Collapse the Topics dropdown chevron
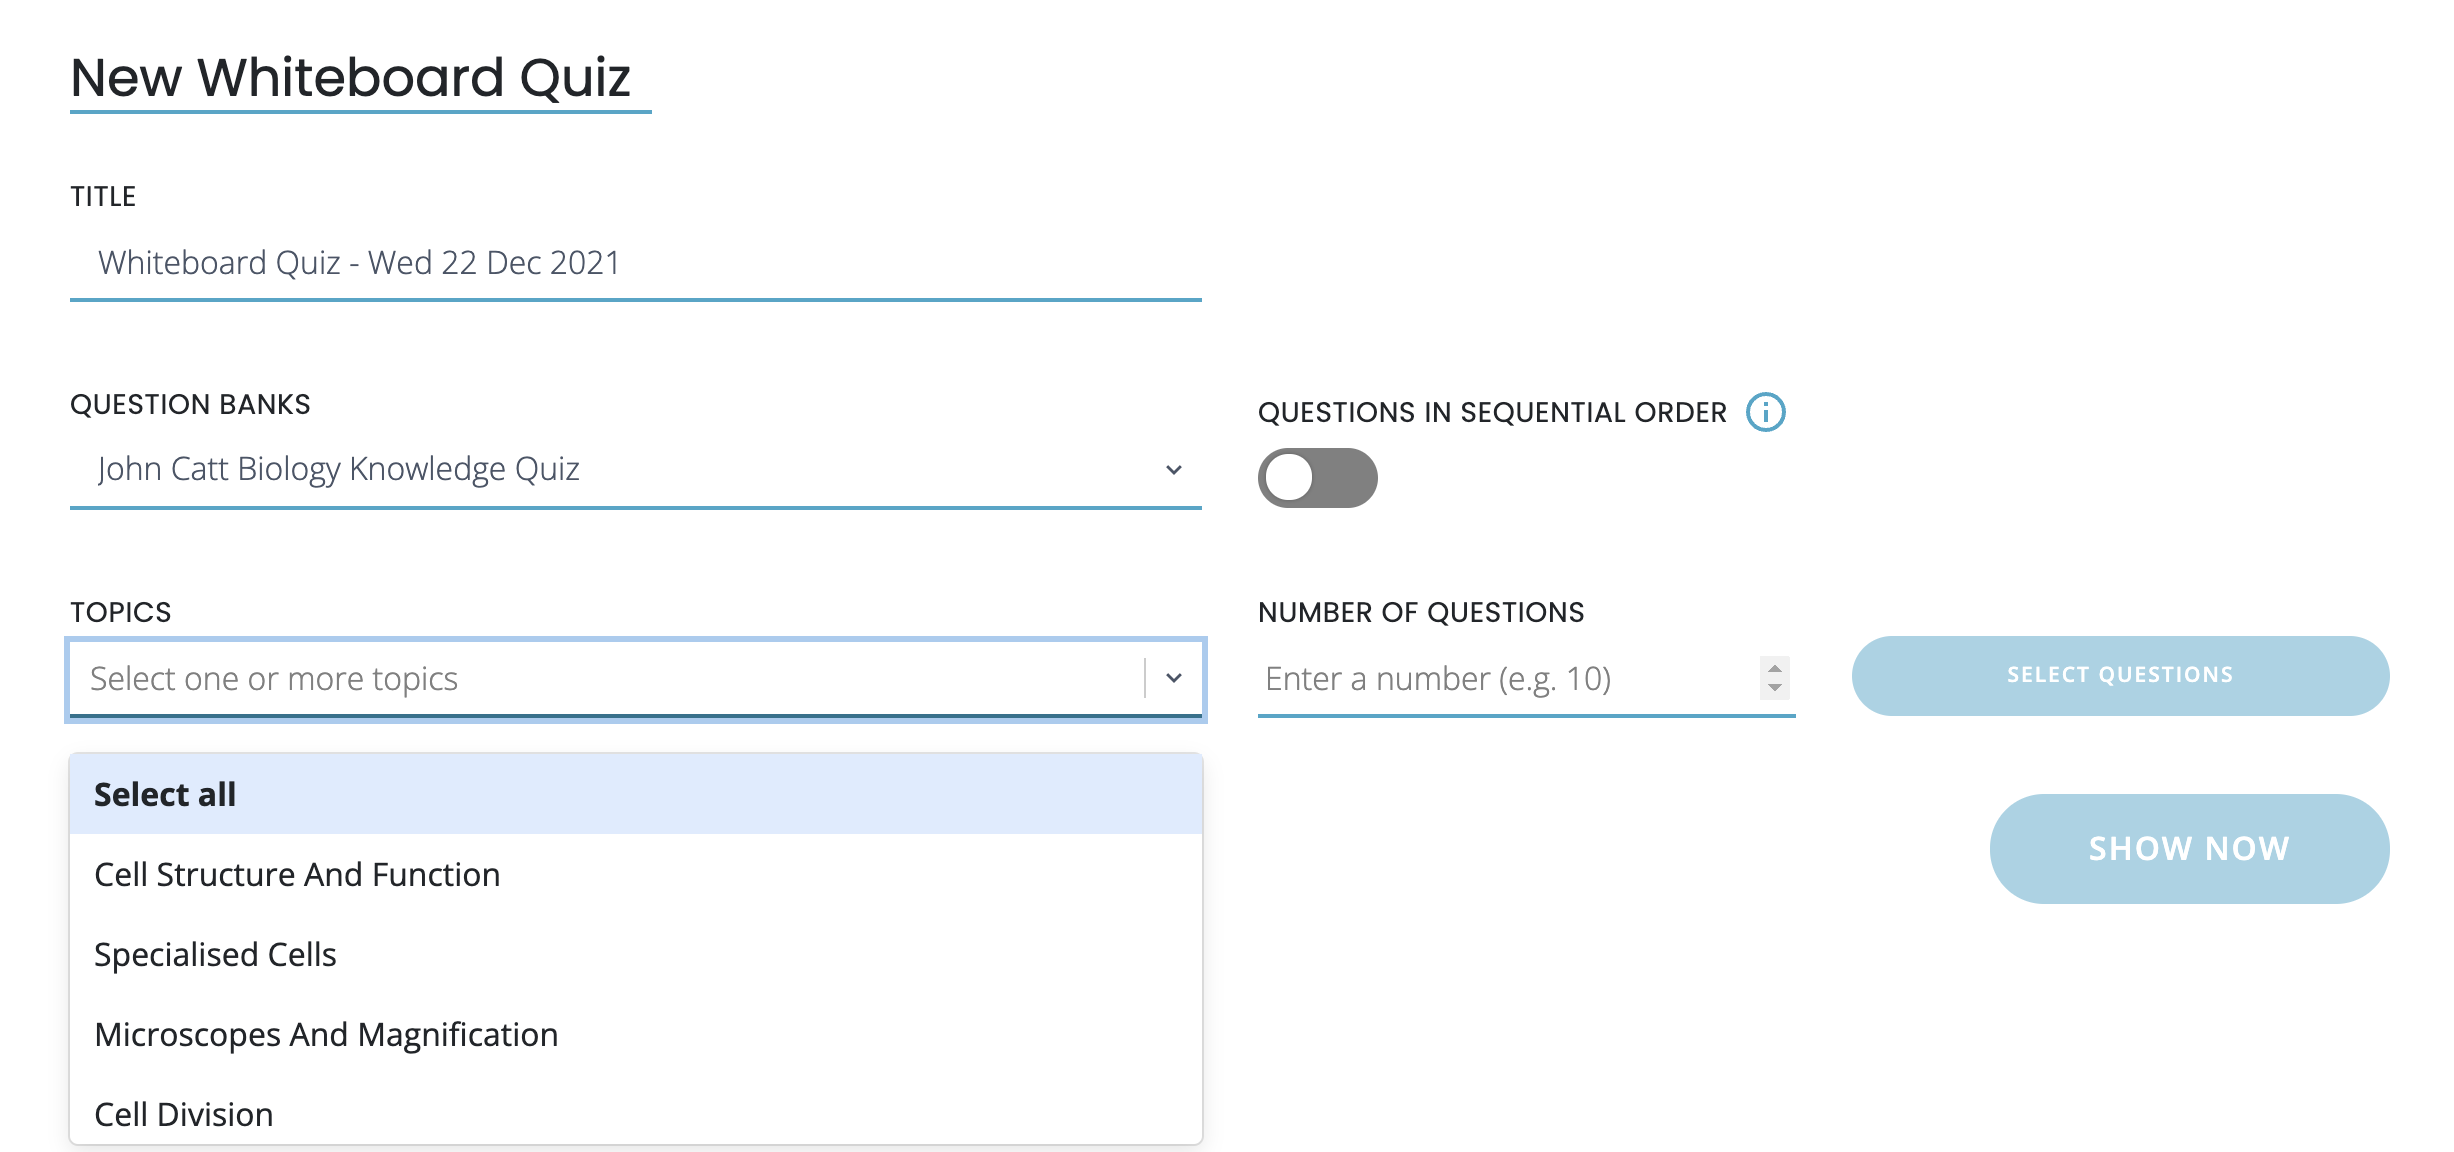The image size is (2454, 1152). 1174,678
